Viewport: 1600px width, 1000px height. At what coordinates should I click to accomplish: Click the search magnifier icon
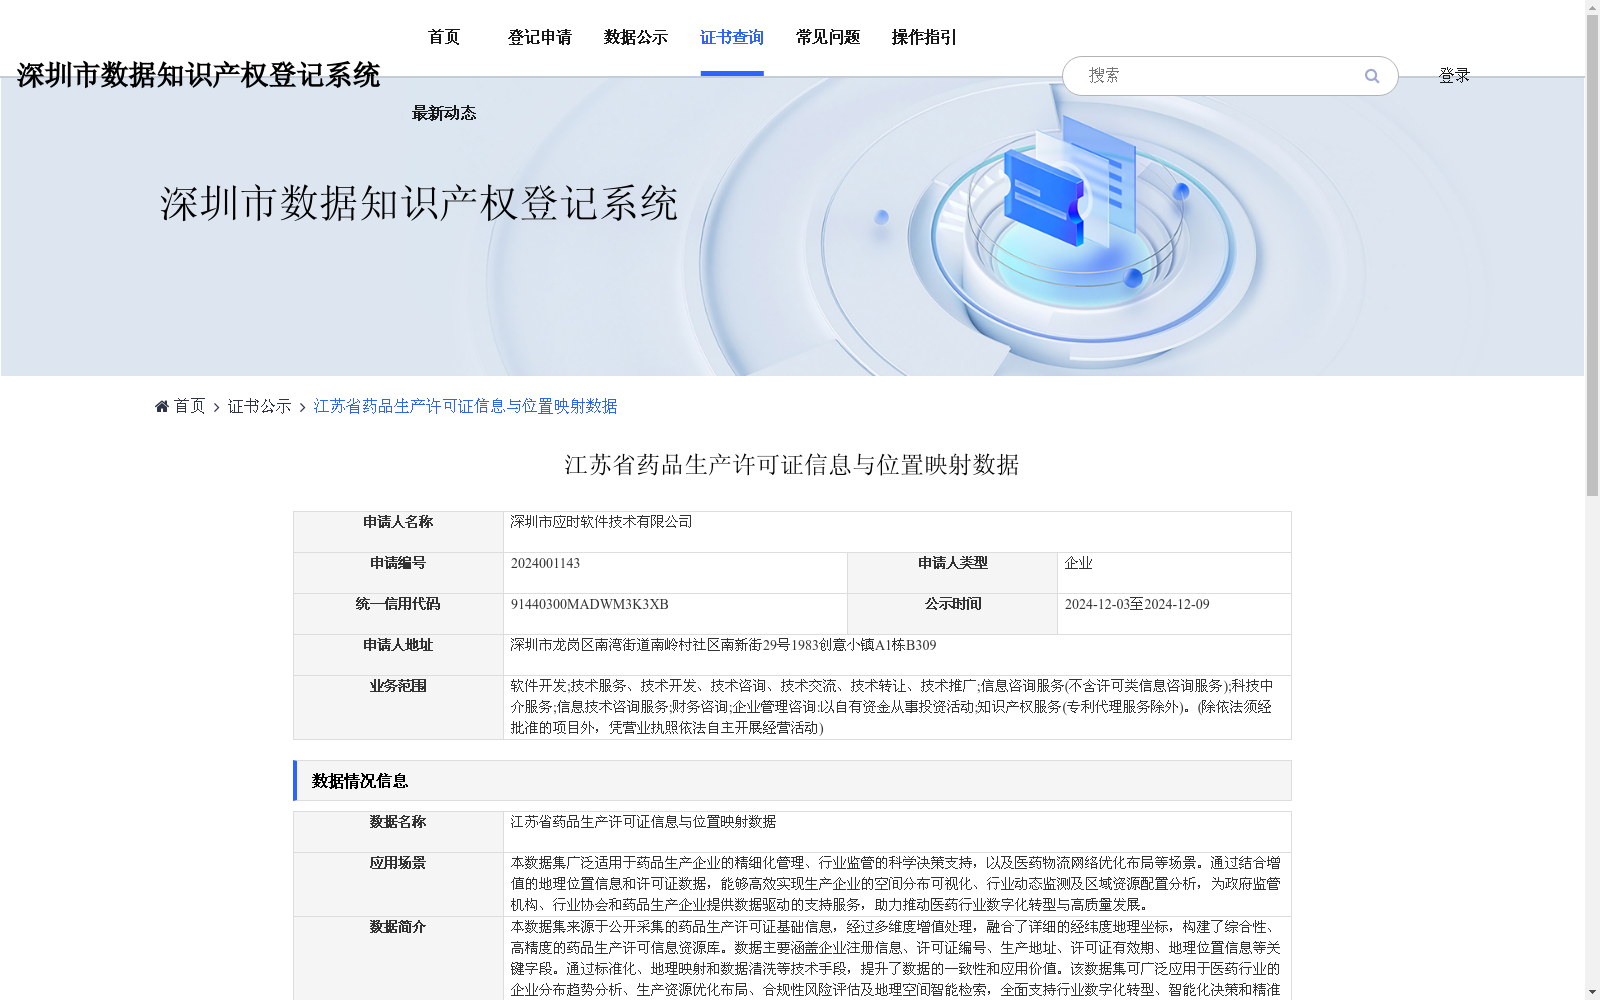[1371, 76]
